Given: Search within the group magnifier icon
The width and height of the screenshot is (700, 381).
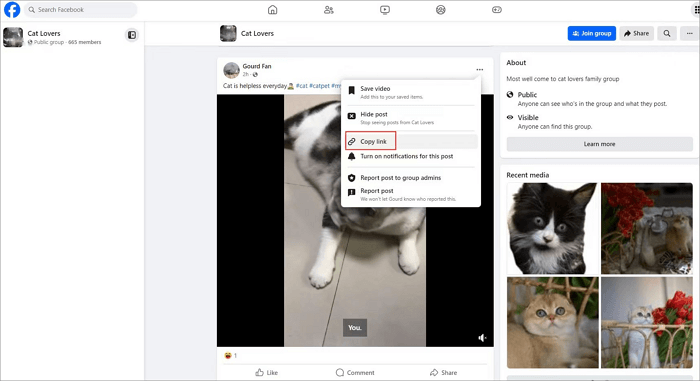Looking at the screenshot, I should tap(667, 33).
